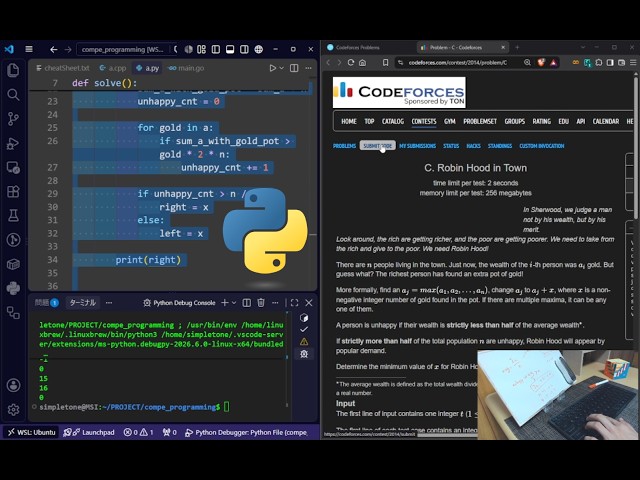Image resolution: width=640 pixels, height=480 pixels.
Task: Switch to the a.cpp editor tab
Action: click(x=113, y=68)
